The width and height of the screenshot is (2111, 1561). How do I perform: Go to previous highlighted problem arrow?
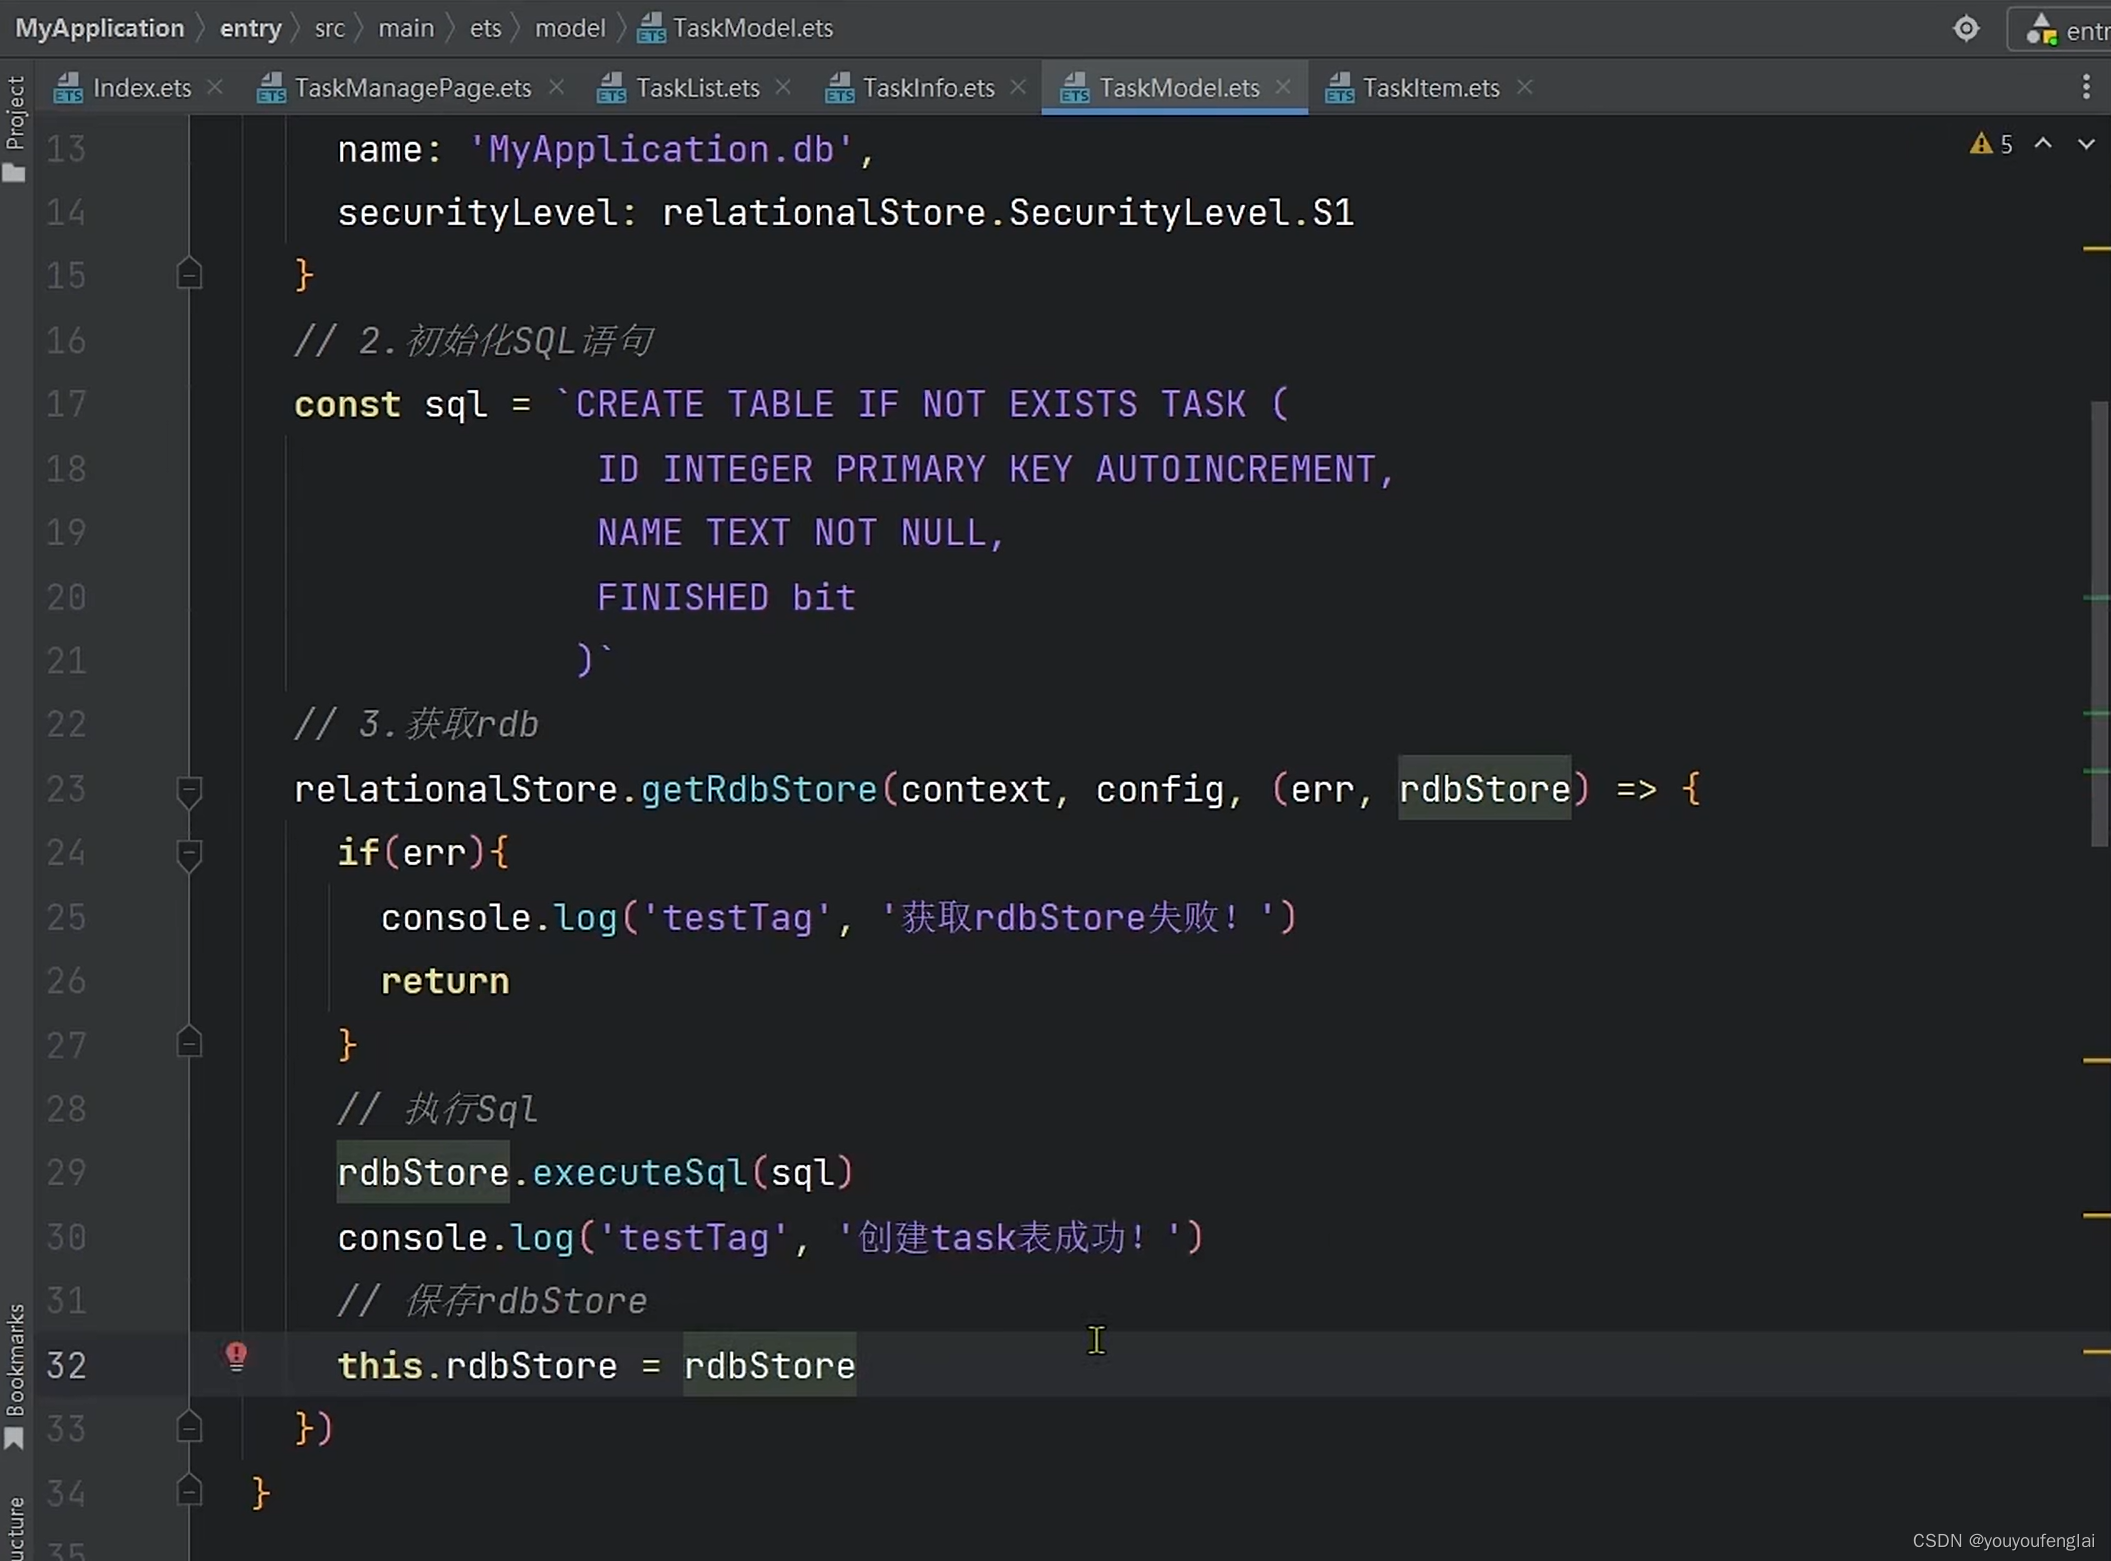pos(2043,144)
